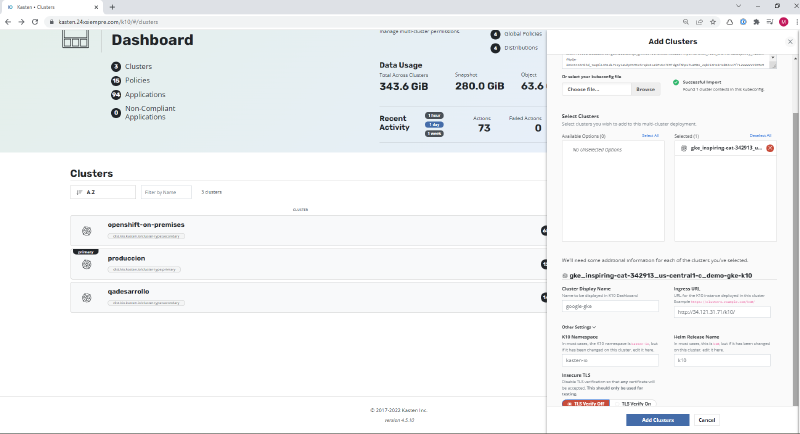The width and height of the screenshot is (800, 434).
Task: Browse for a kubeconfig file
Action: (645, 89)
